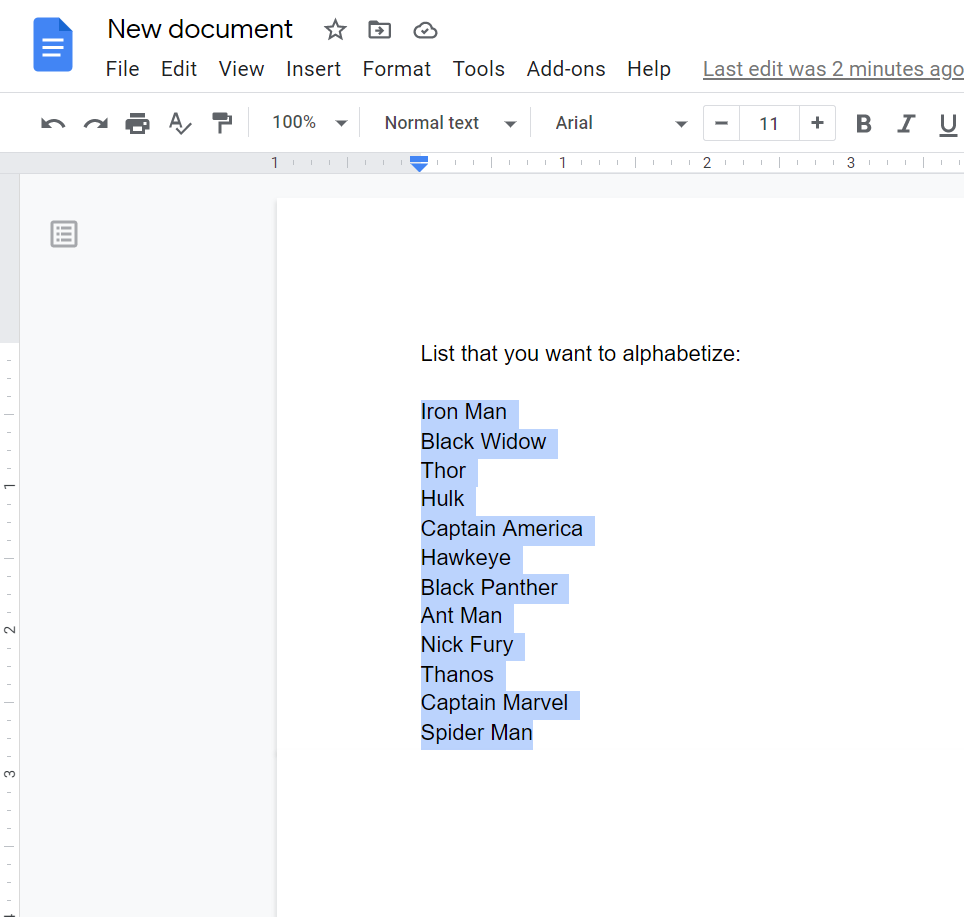Decrease the font size
The height and width of the screenshot is (917, 964).
coord(721,124)
